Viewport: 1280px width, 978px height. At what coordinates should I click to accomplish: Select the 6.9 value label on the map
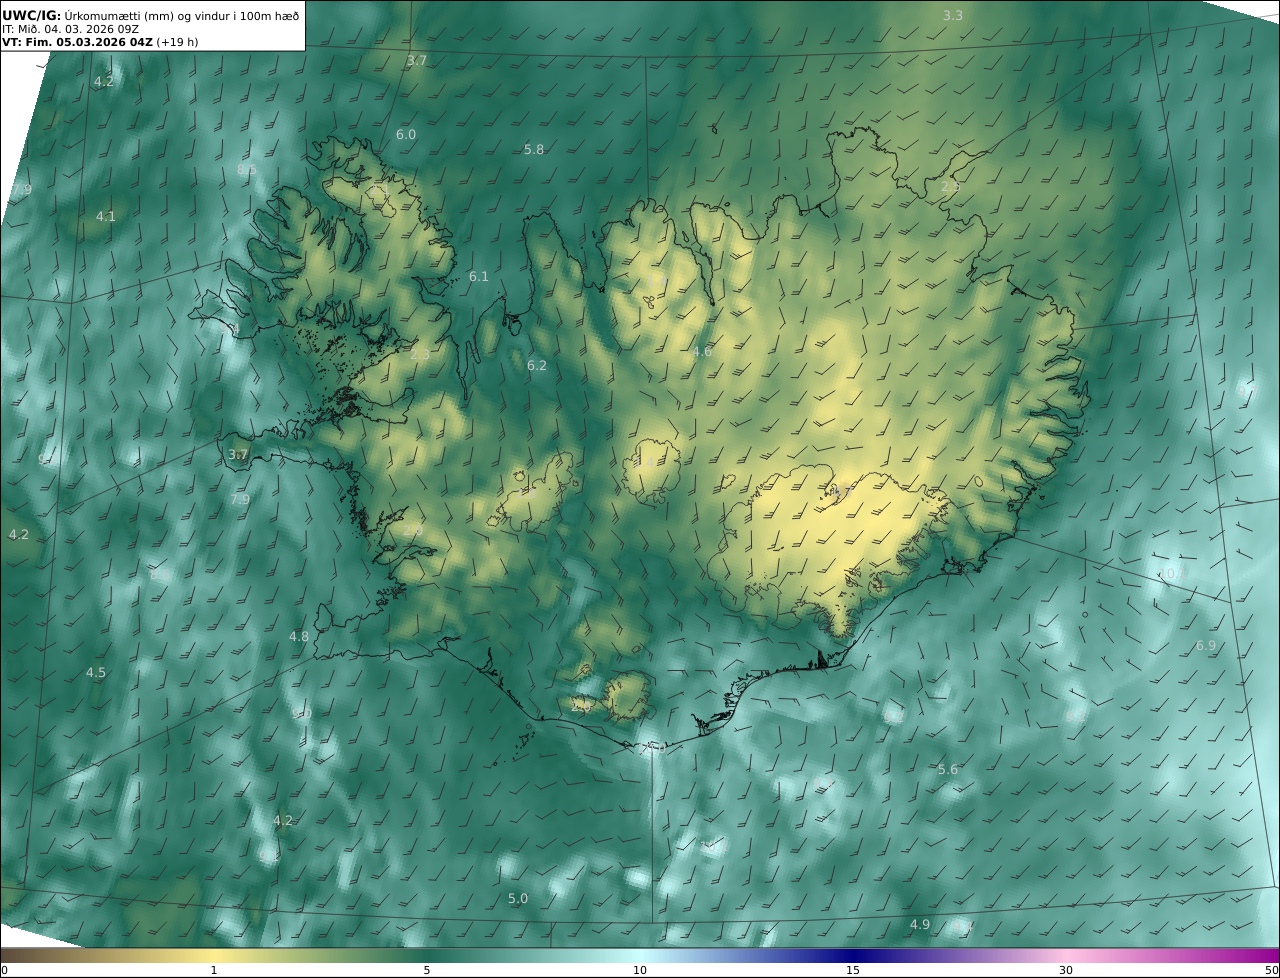[1206, 646]
